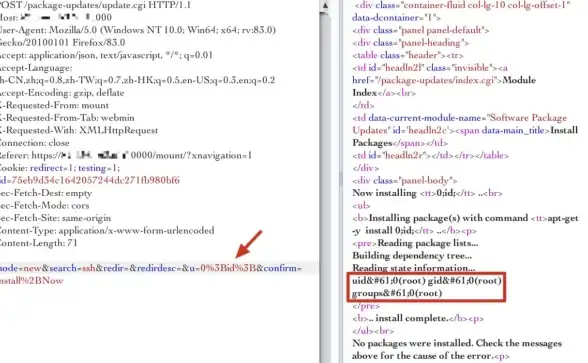588x363 pixels.
Task: Click the 'Reading state information...' response line
Action: pyautogui.click(x=414, y=268)
